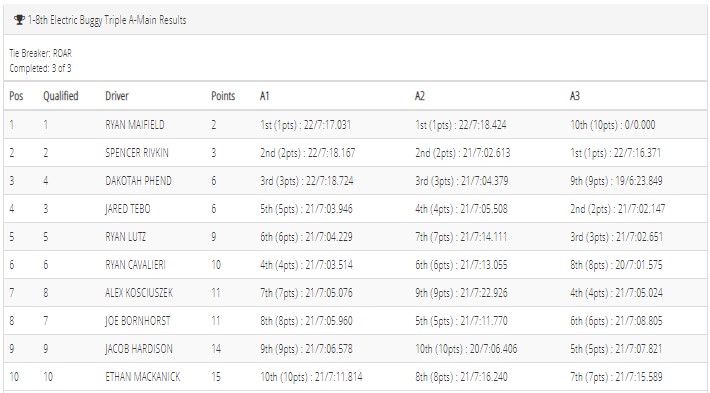Click the A1 column header
Screen dimensions: 710x393
pos(264,96)
